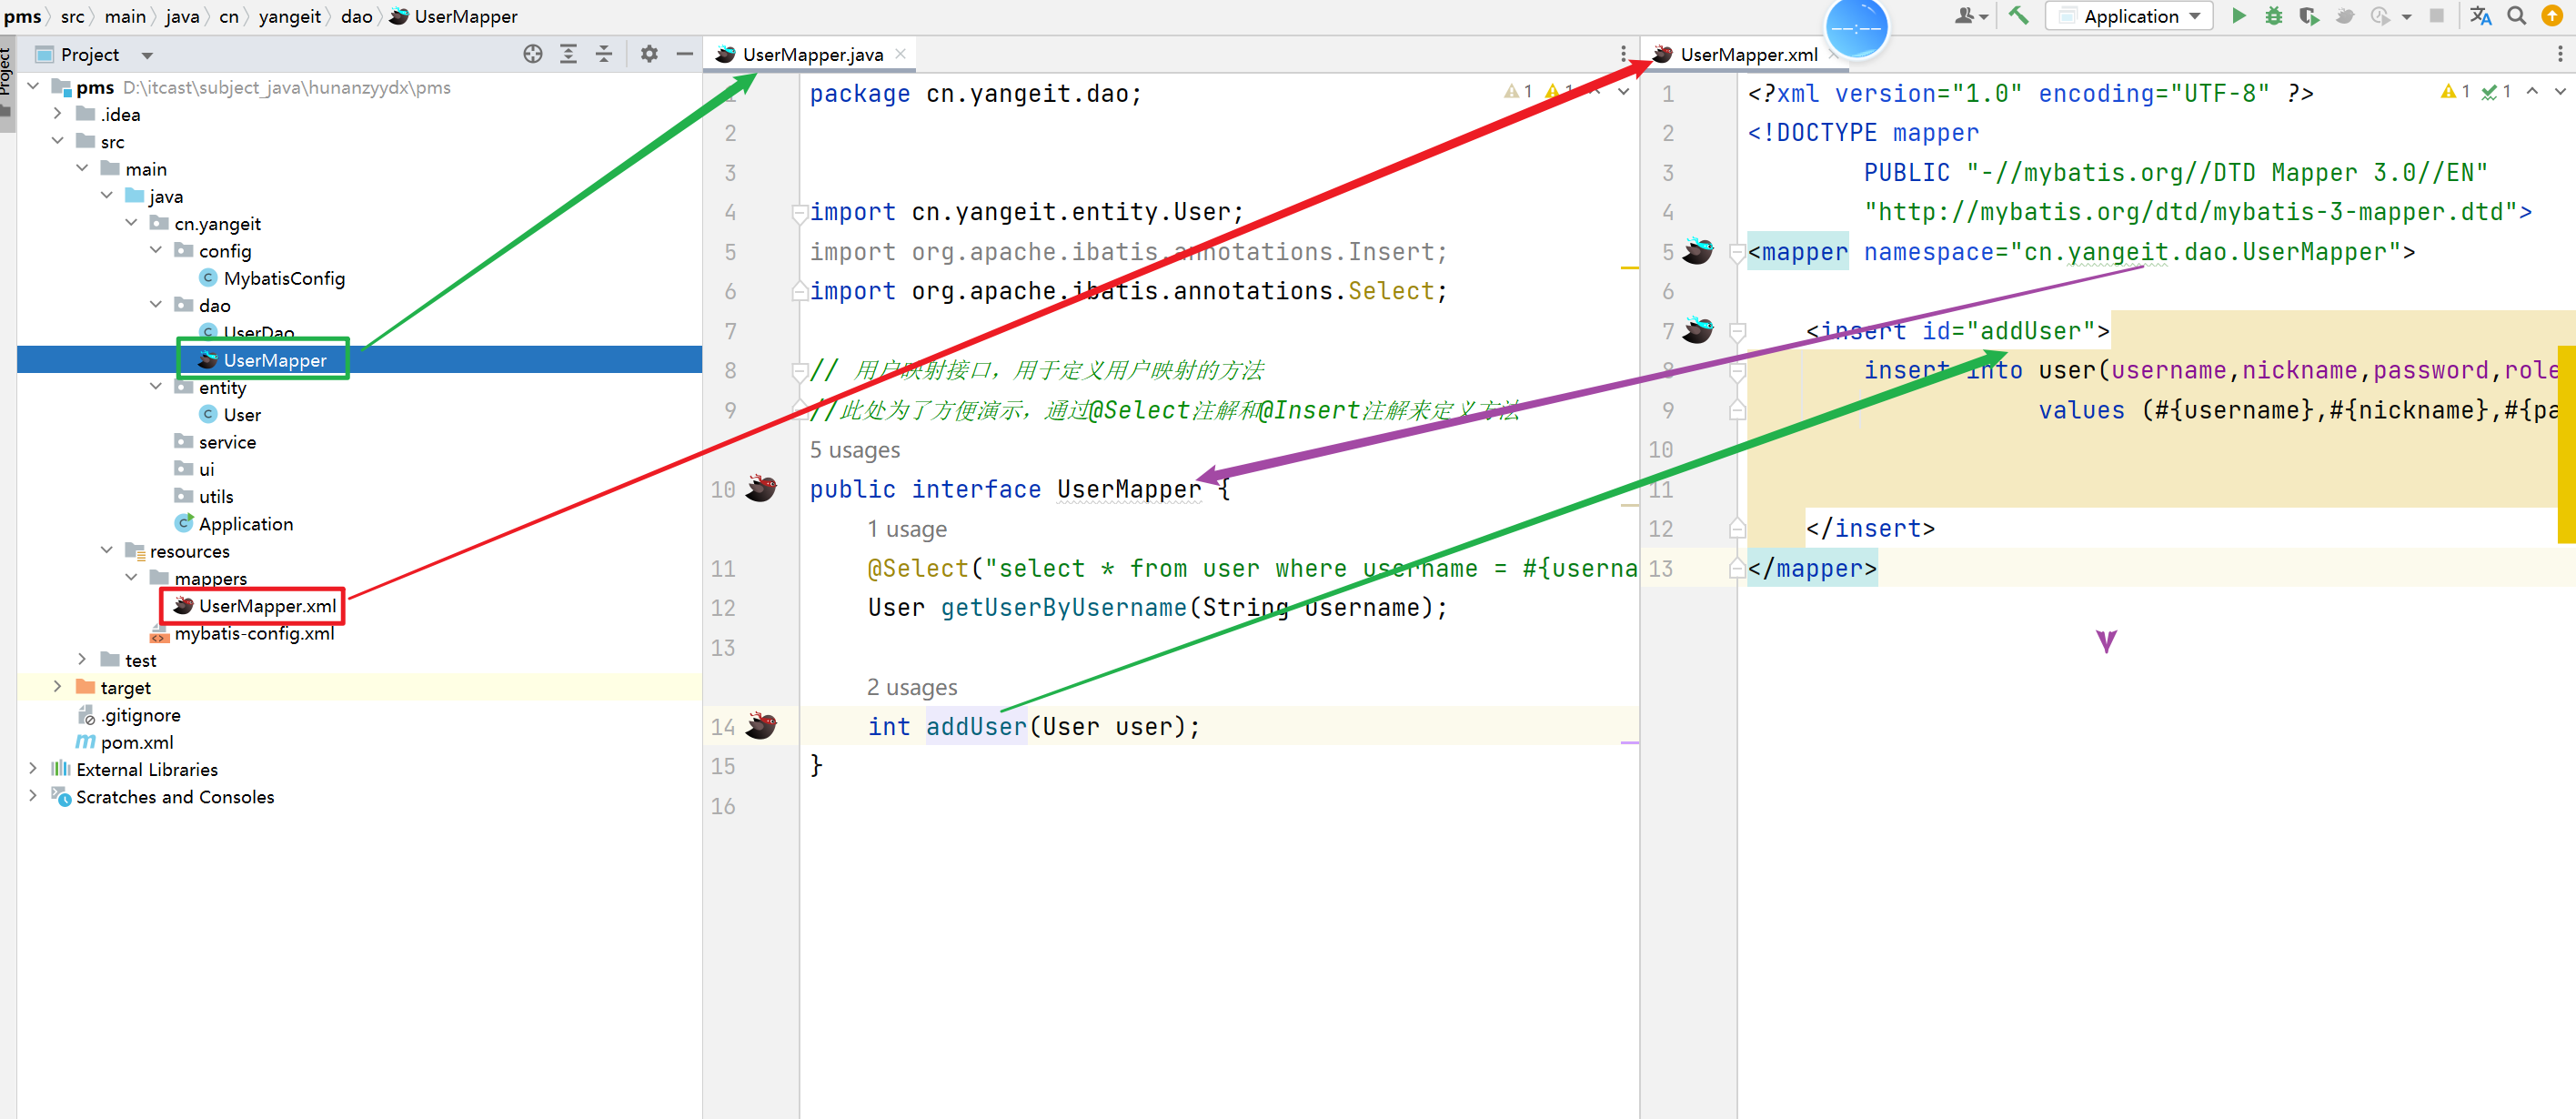Click the green Run Application button

click(x=2239, y=16)
